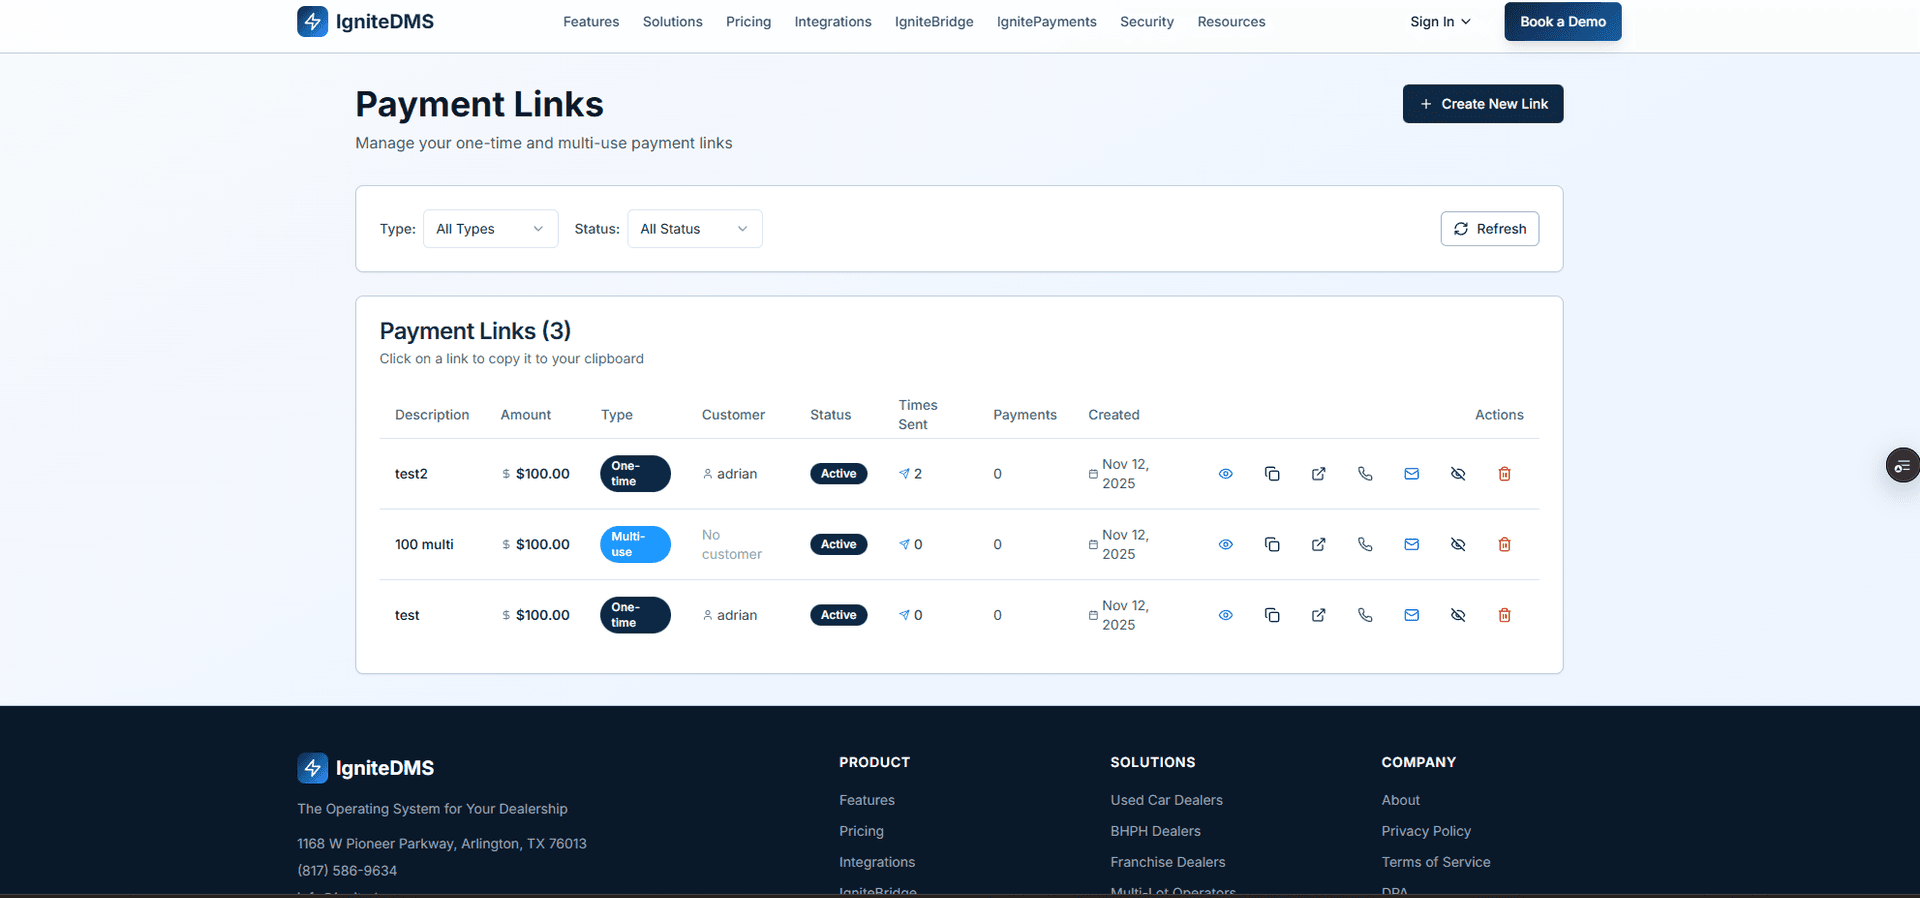
Task: Click the Created column header
Action: (x=1113, y=415)
